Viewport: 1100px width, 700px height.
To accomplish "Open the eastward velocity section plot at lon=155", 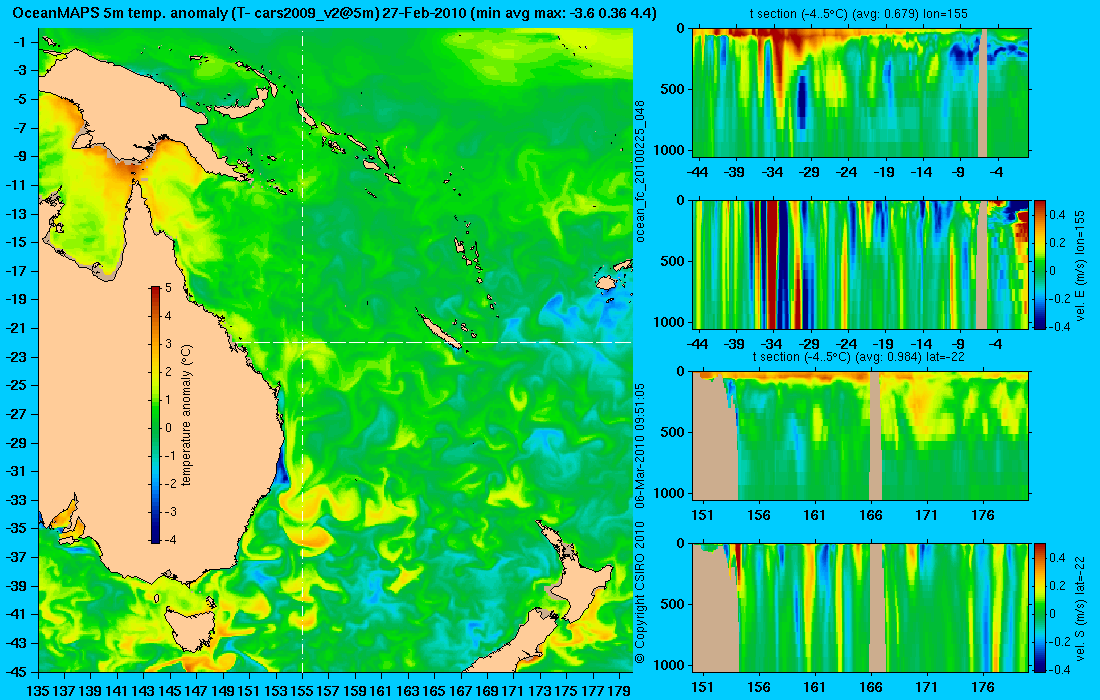I will click(860, 264).
